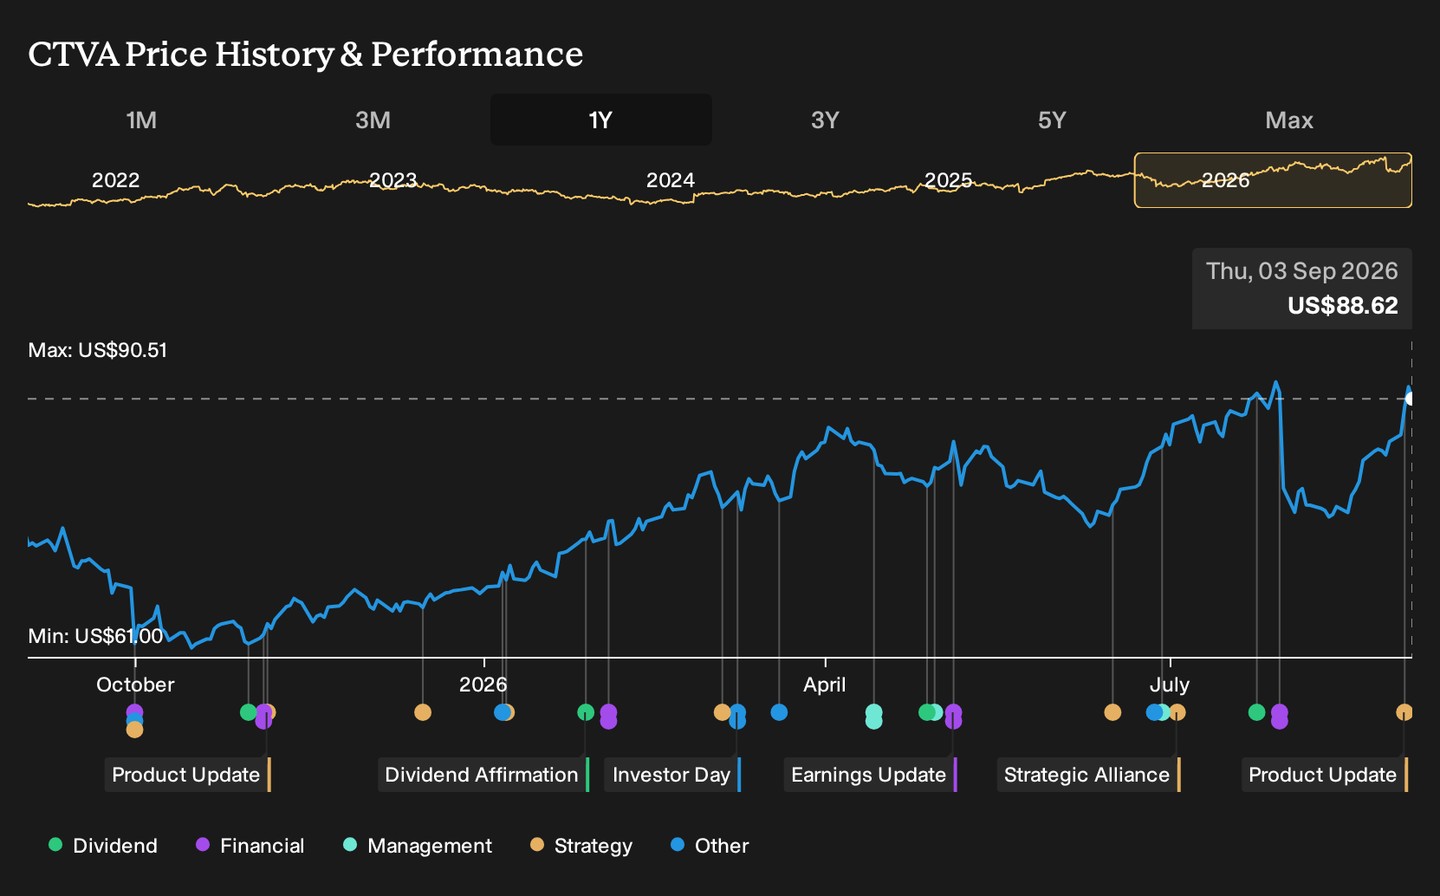The width and height of the screenshot is (1440, 896).
Task: Click the active 1Y tab
Action: coord(601,120)
